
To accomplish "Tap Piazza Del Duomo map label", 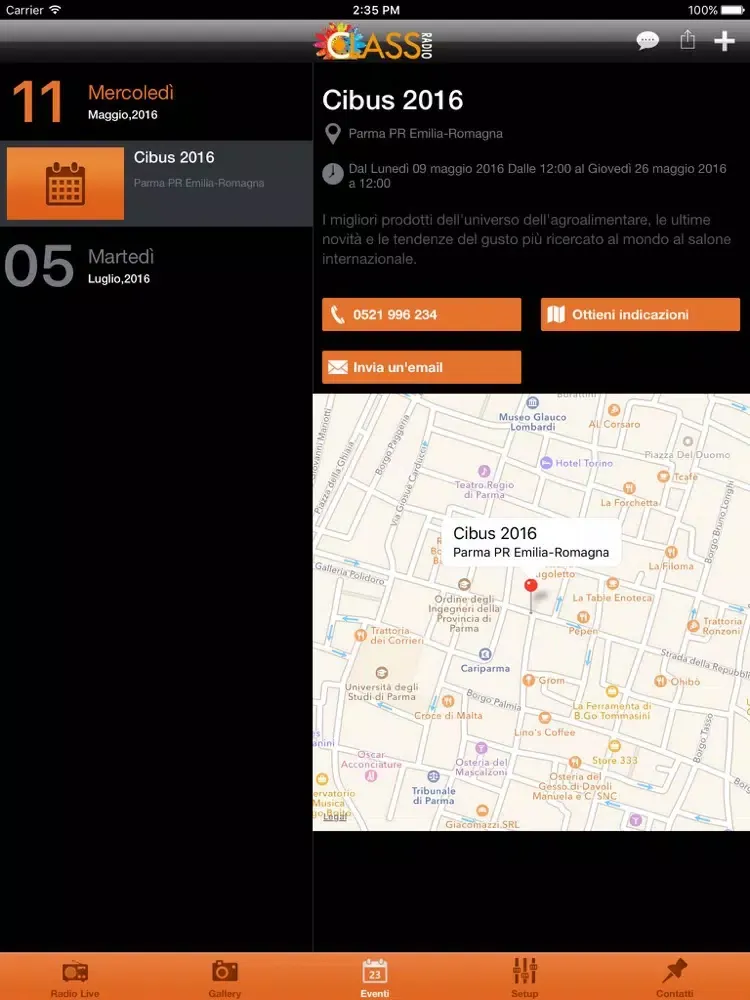I will coord(687,455).
